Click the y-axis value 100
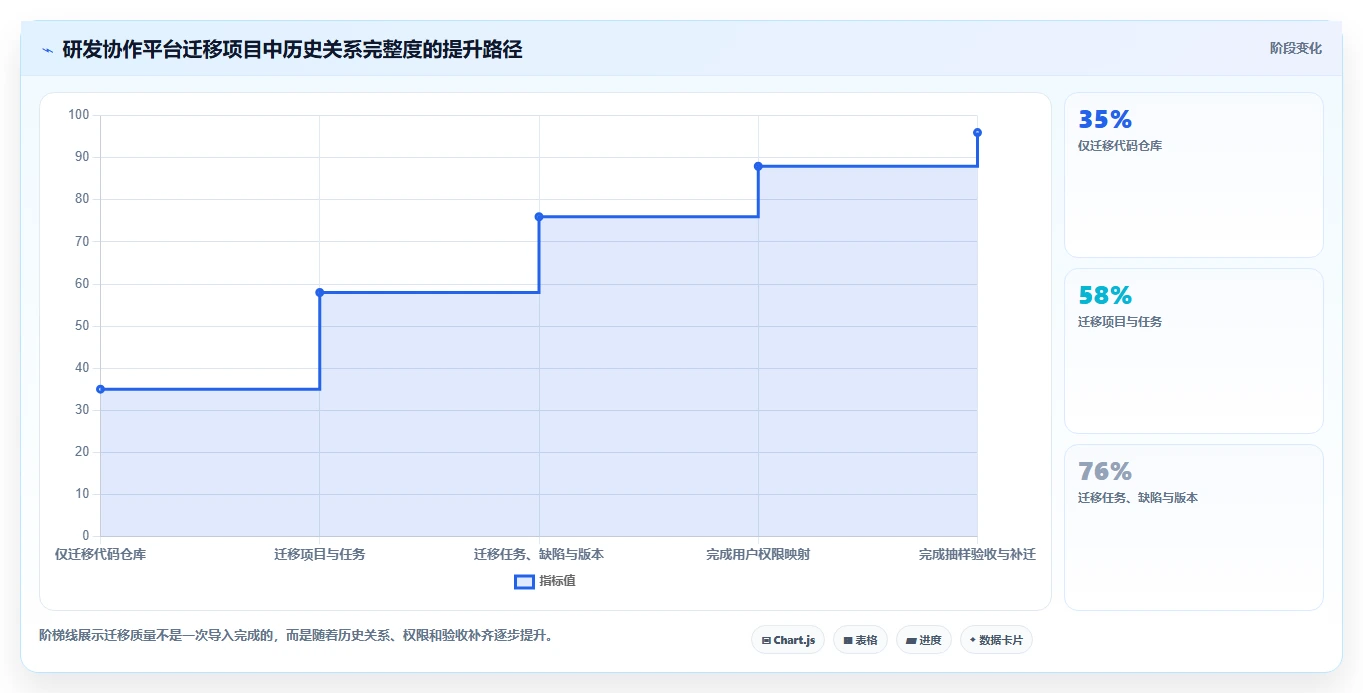Viewport: 1363px width, 693px height. click(79, 115)
